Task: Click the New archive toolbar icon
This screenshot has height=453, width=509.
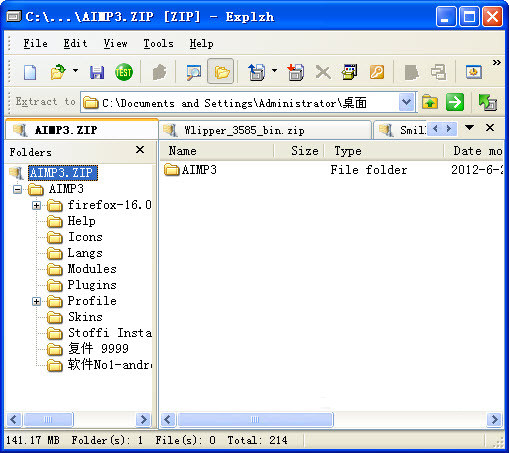Action: coord(30,72)
